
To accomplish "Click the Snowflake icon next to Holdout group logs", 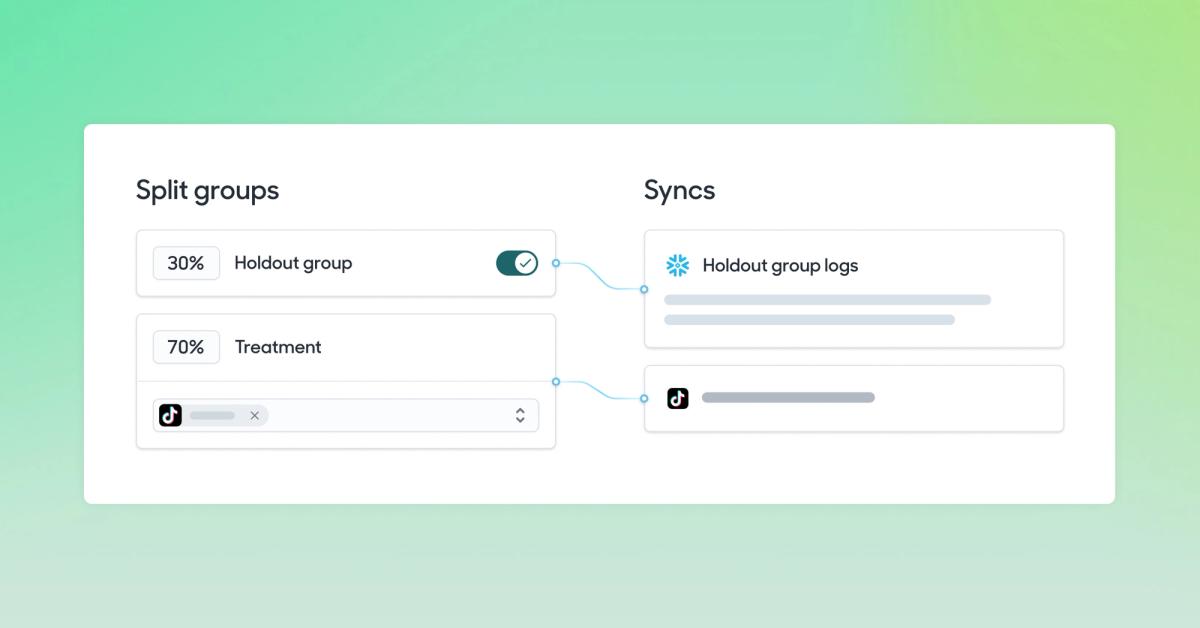I will (678, 265).
